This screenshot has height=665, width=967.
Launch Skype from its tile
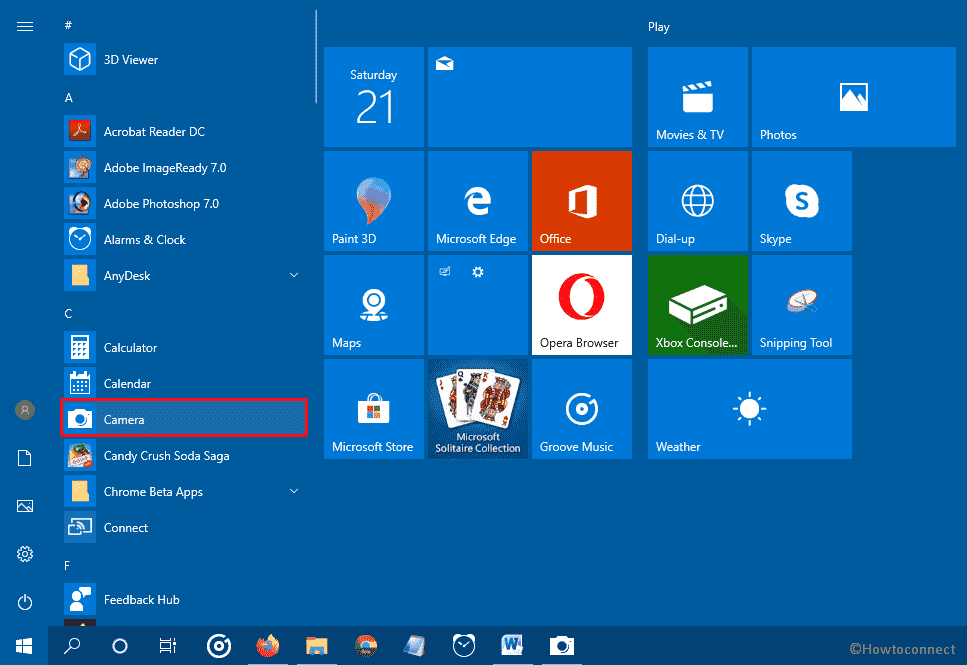(x=800, y=200)
